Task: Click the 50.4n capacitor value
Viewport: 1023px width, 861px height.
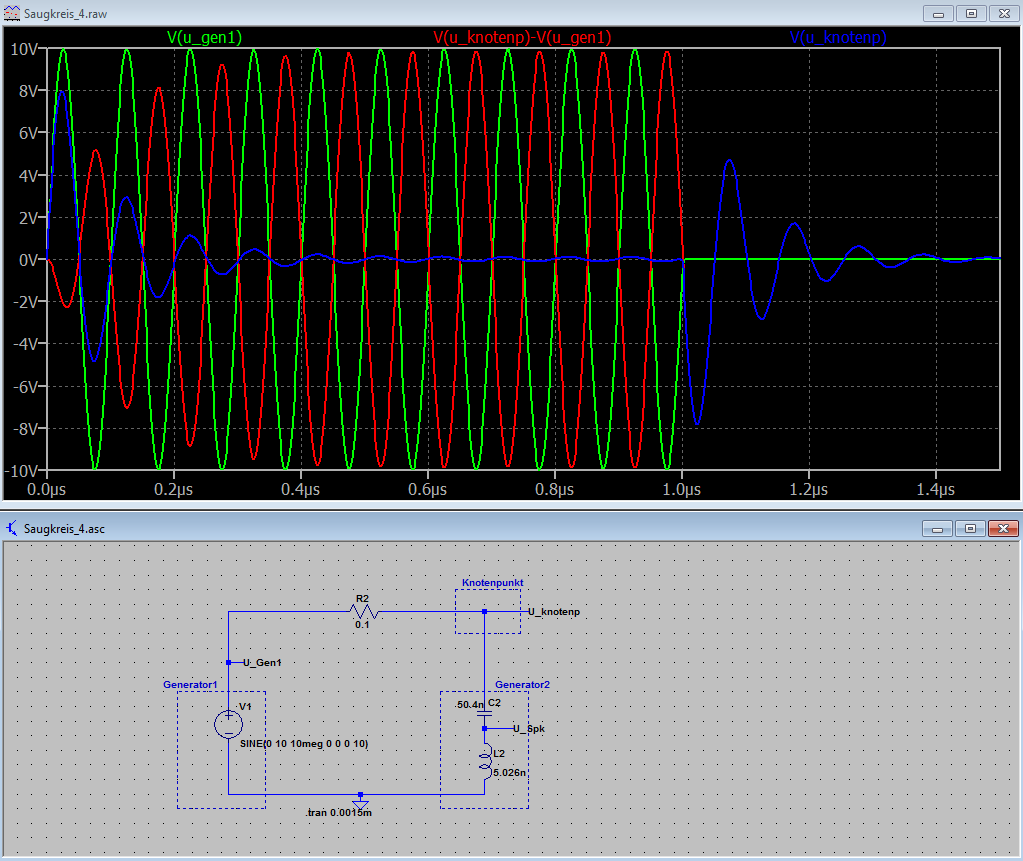Action: (467, 705)
